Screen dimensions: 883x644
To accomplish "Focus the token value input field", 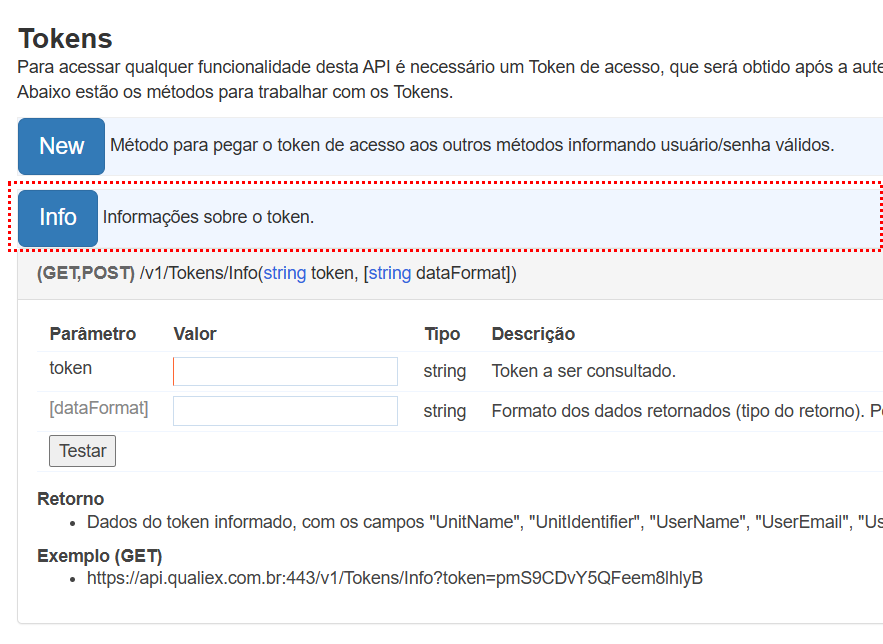I will pyautogui.click(x=285, y=371).
